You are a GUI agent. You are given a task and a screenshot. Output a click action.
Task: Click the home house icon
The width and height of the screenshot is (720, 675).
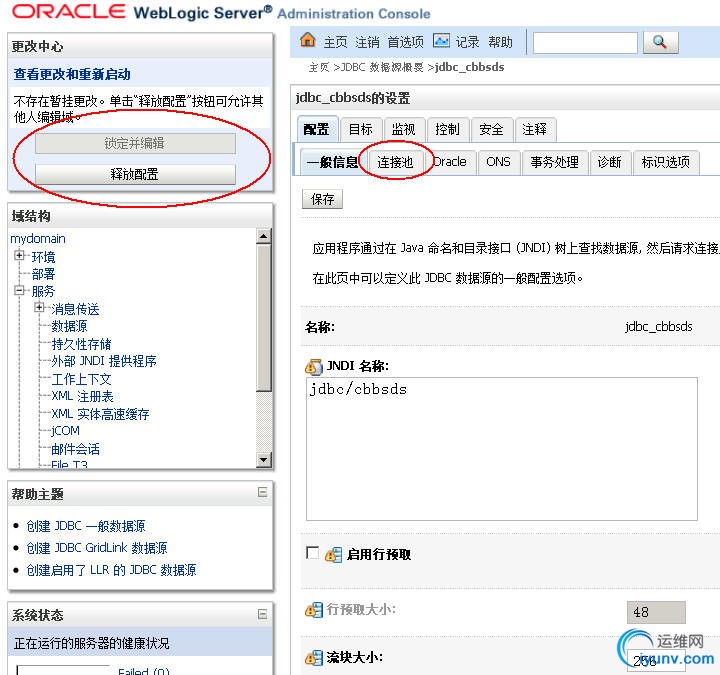[308, 40]
